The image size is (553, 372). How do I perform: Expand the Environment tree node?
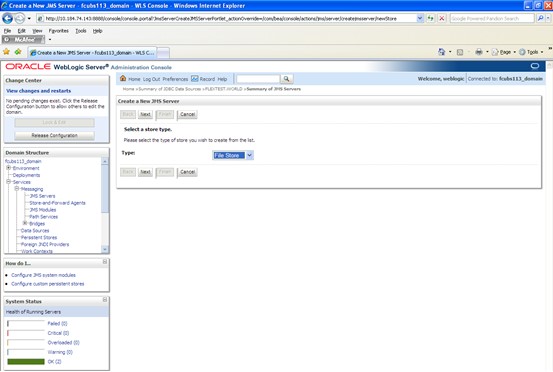tap(8, 168)
